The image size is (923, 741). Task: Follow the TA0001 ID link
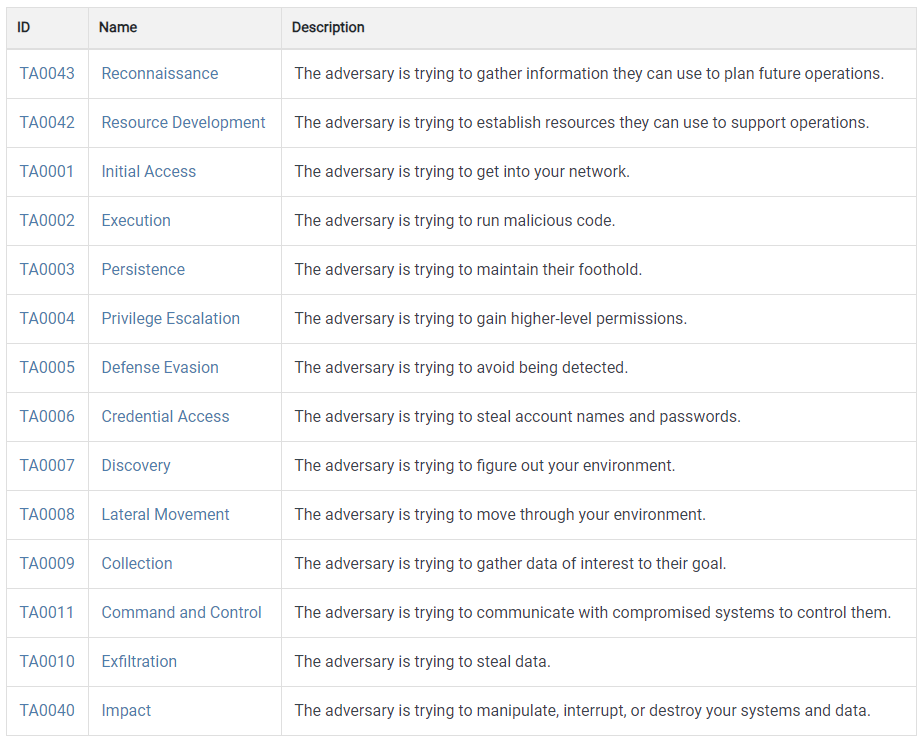click(47, 171)
